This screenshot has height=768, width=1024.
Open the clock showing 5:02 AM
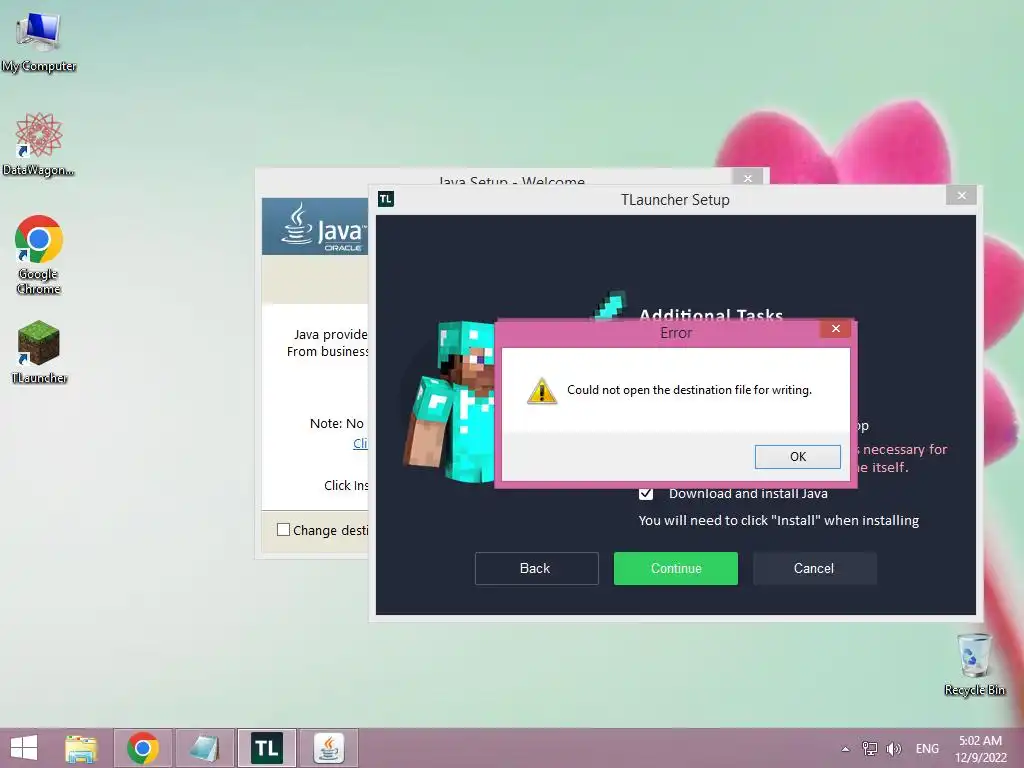click(980, 749)
